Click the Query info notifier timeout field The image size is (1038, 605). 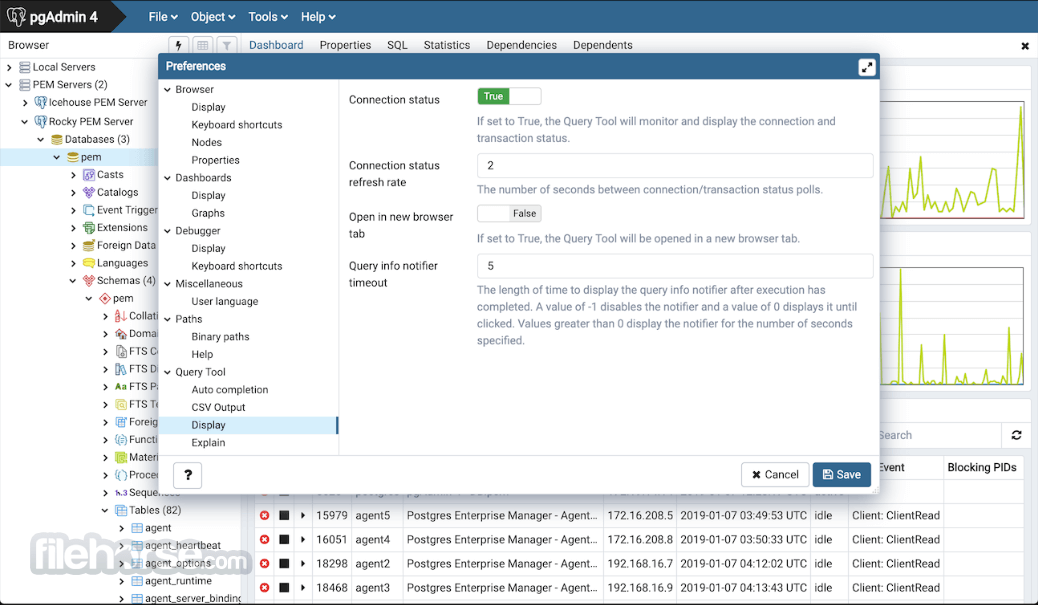pyautogui.click(x=675, y=265)
